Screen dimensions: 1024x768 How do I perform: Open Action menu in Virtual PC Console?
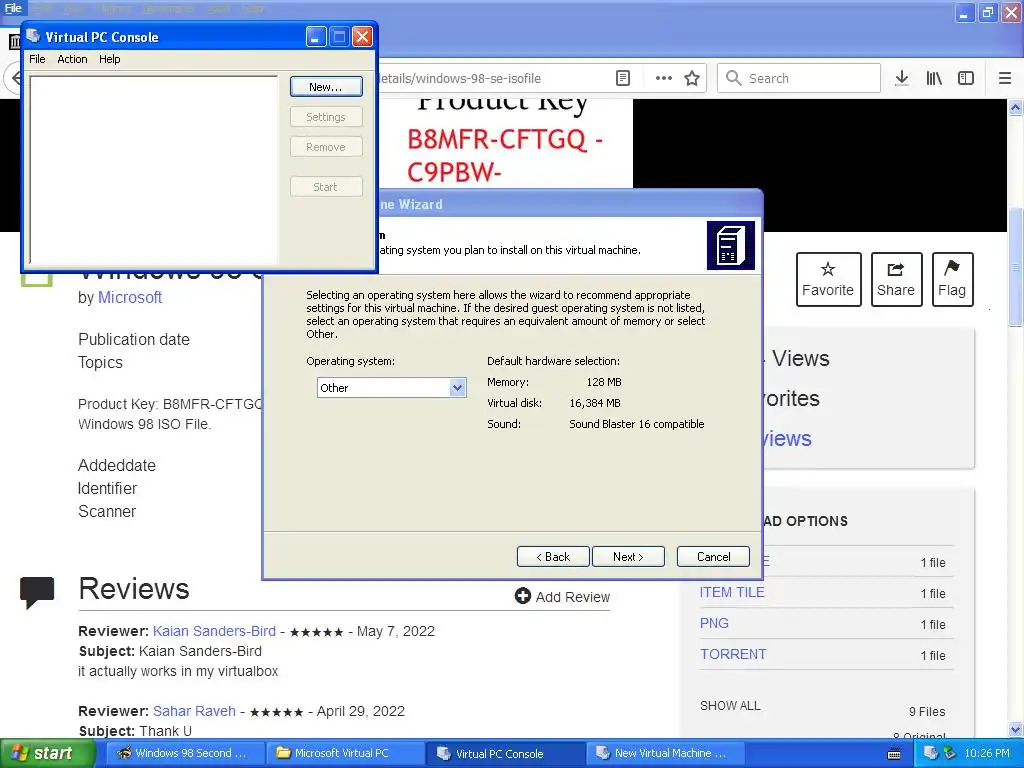pos(72,59)
